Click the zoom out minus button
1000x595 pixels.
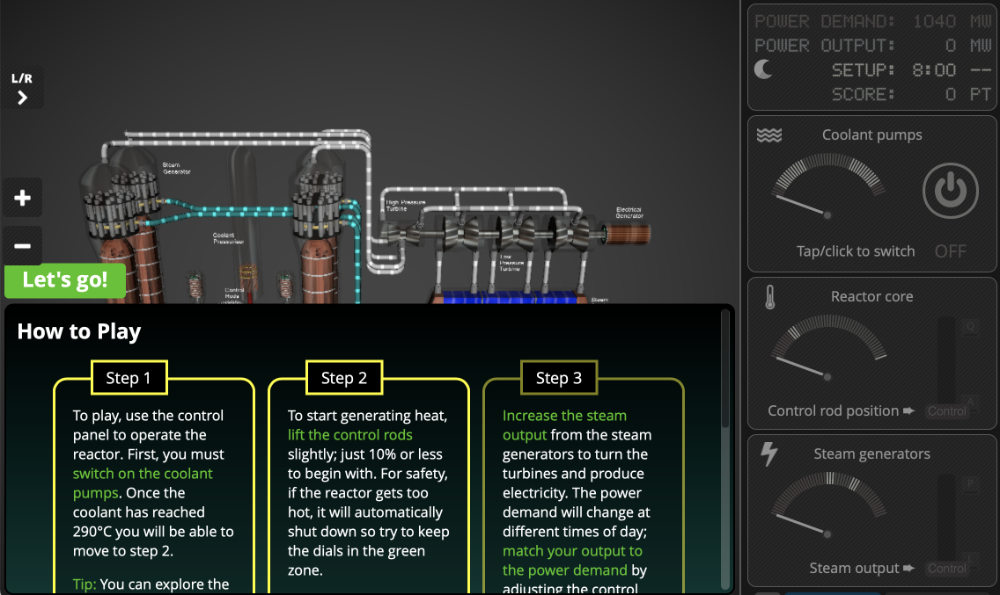coord(23,245)
